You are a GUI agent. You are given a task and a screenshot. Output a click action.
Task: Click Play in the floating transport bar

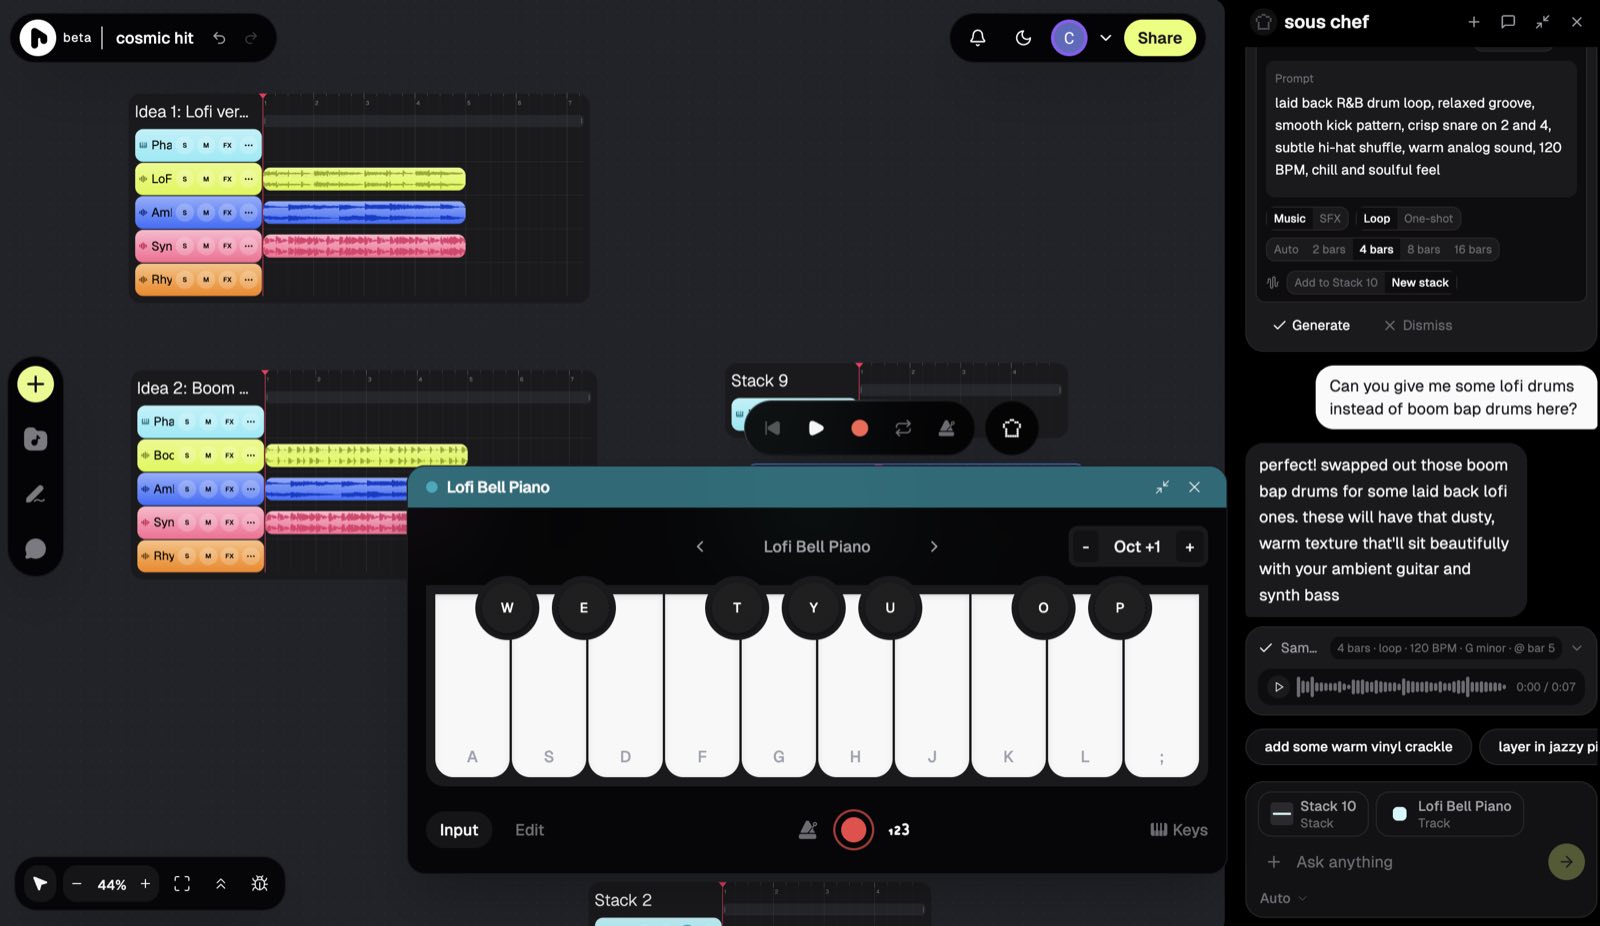tap(816, 428)
